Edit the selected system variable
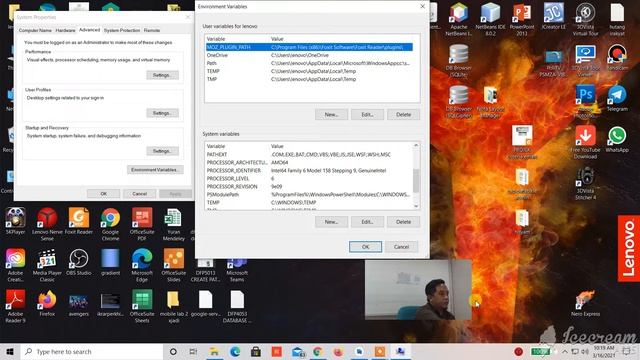 367,222
